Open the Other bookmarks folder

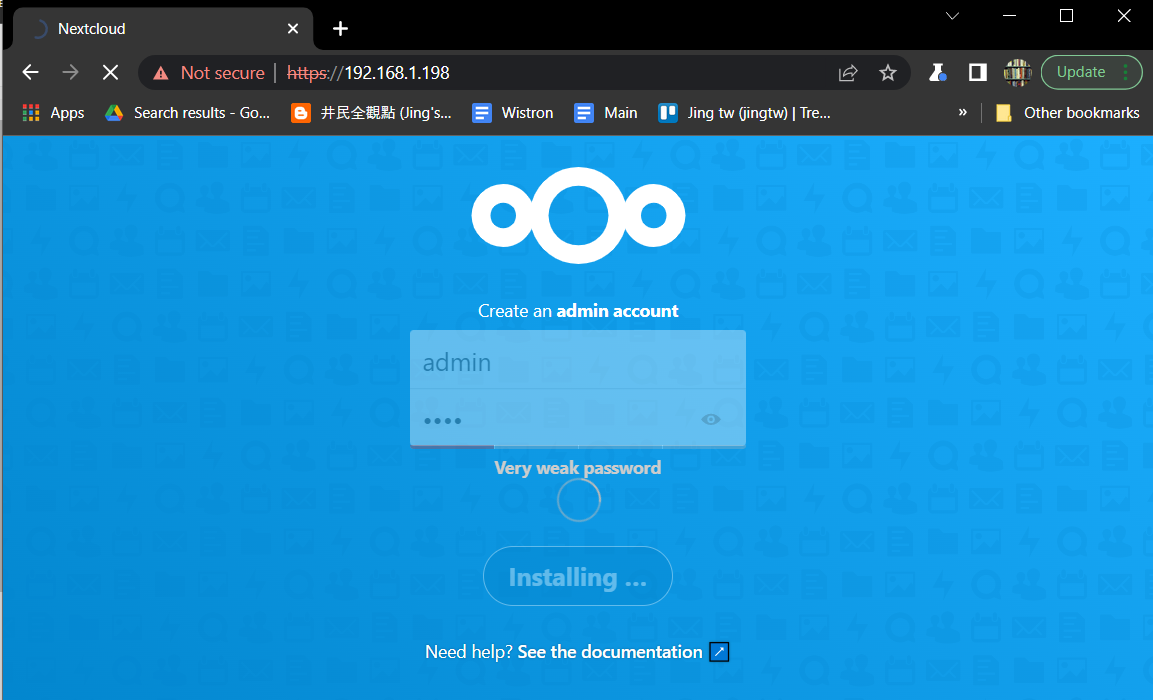[x=1068, y=112]
